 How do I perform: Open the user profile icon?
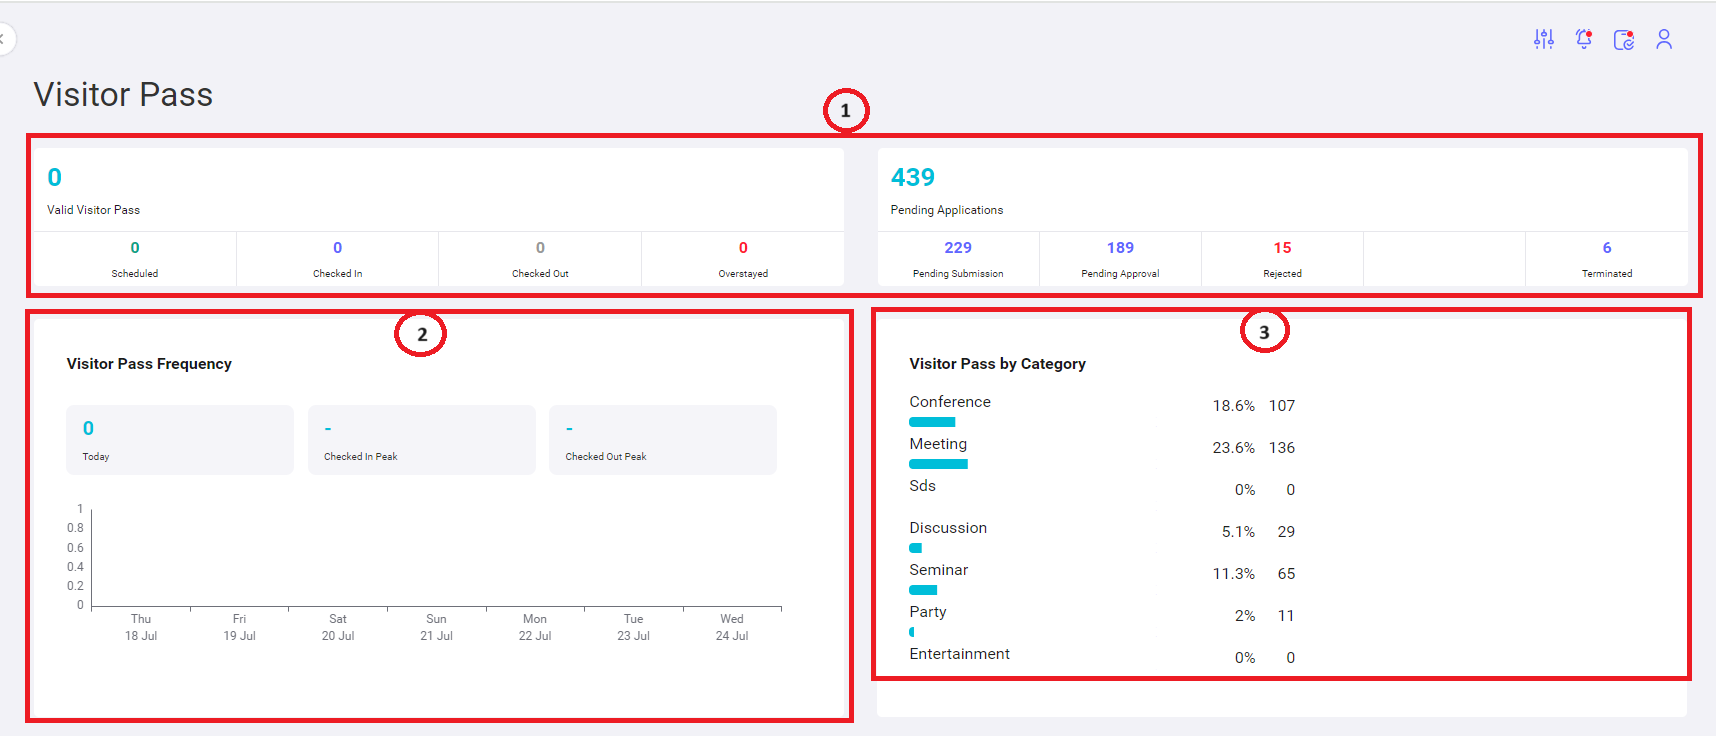pyautogui.click(x=1664, y=39)
